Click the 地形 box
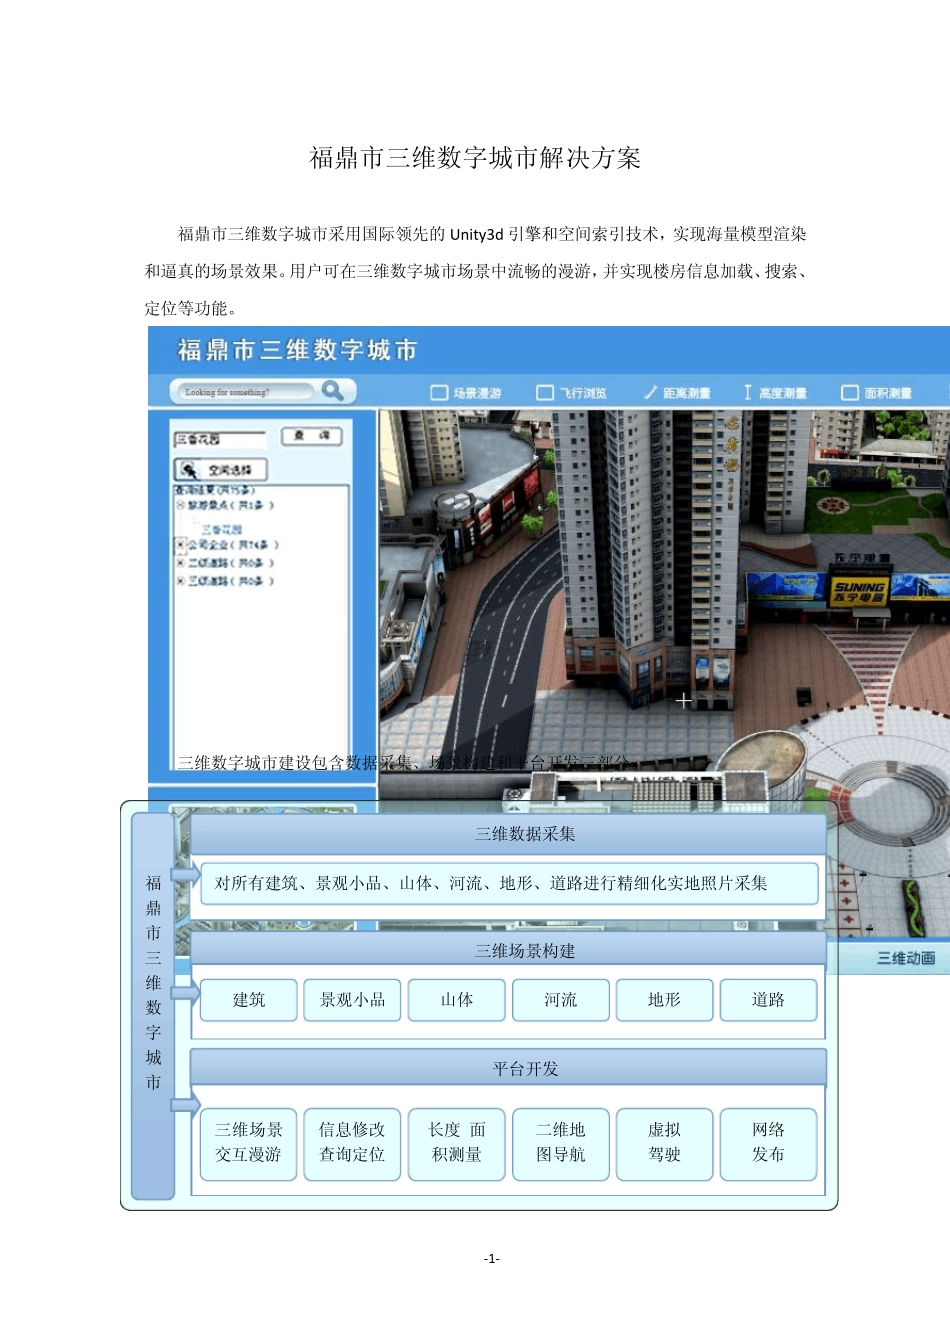This screenshot has width=950, height=1344. coord(665,1000)
